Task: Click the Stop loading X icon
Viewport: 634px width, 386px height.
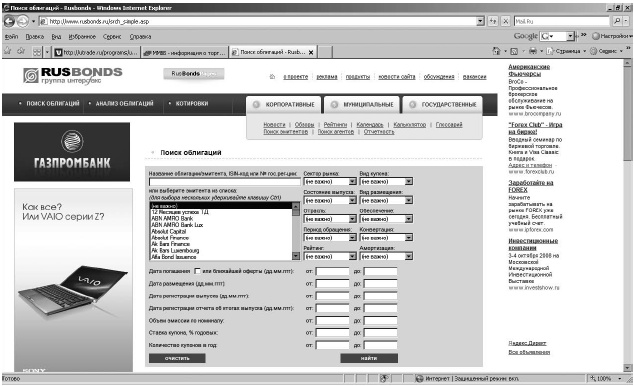Action: click(x=505, y=21)
